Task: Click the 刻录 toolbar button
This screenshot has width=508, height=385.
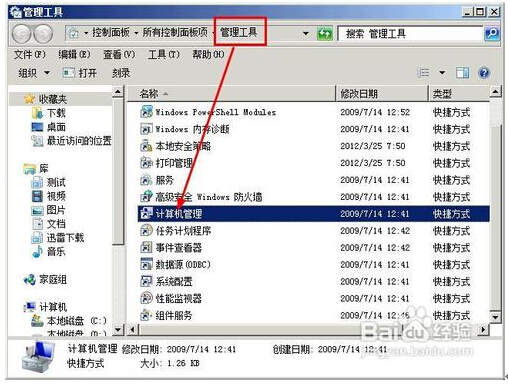Action: tap(121, 73)
